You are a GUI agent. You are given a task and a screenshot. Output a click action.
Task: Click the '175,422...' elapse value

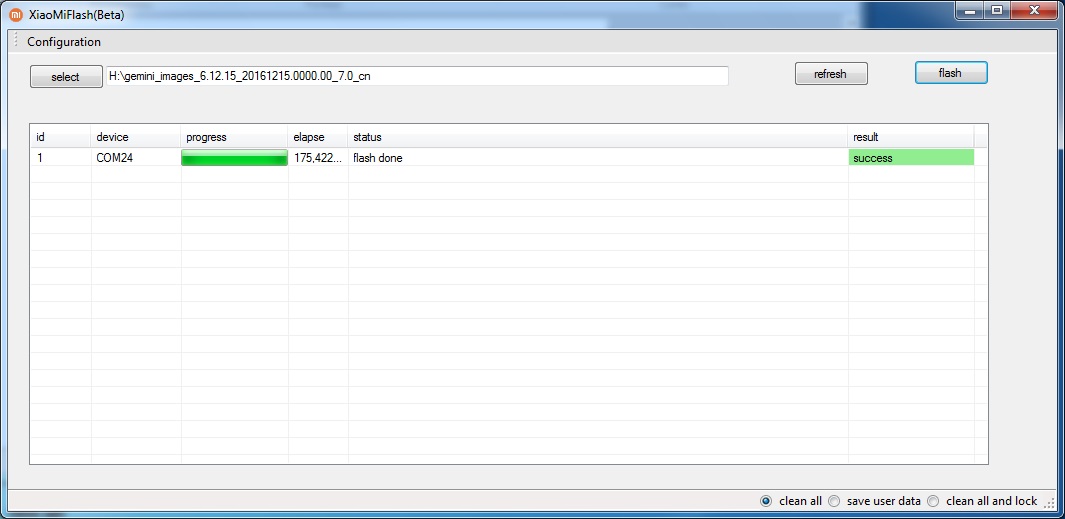318,158
